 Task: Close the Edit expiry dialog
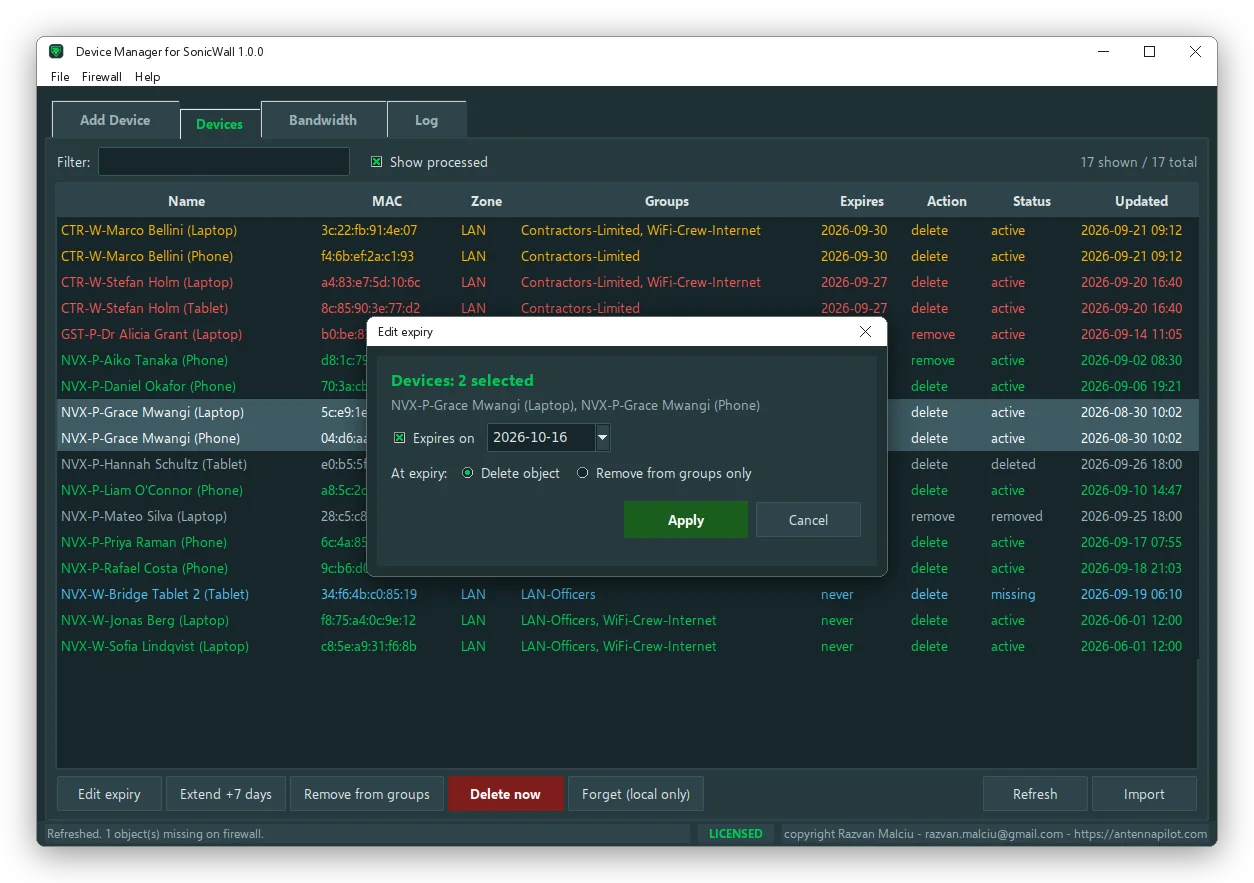tap(865, 332)
